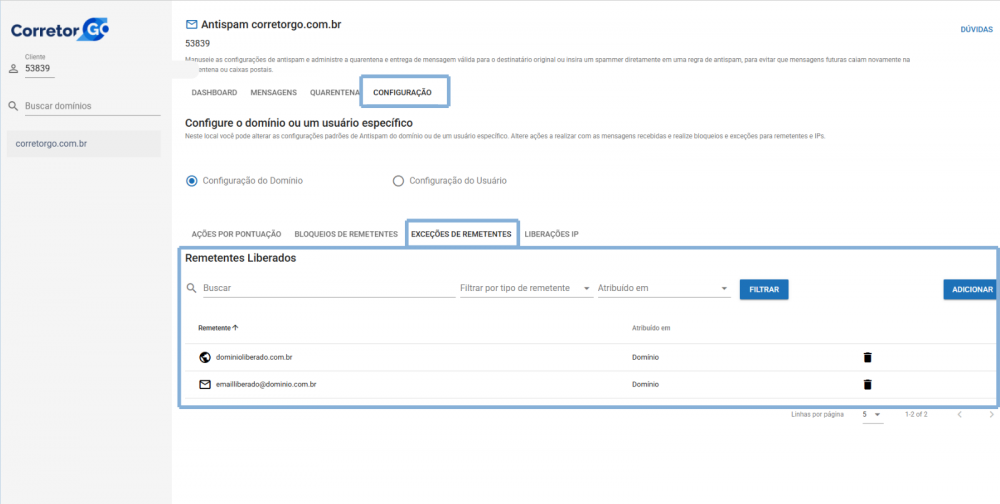Click the client person icon
Screen dimensions: 1000x504
[x=13, y=69]
